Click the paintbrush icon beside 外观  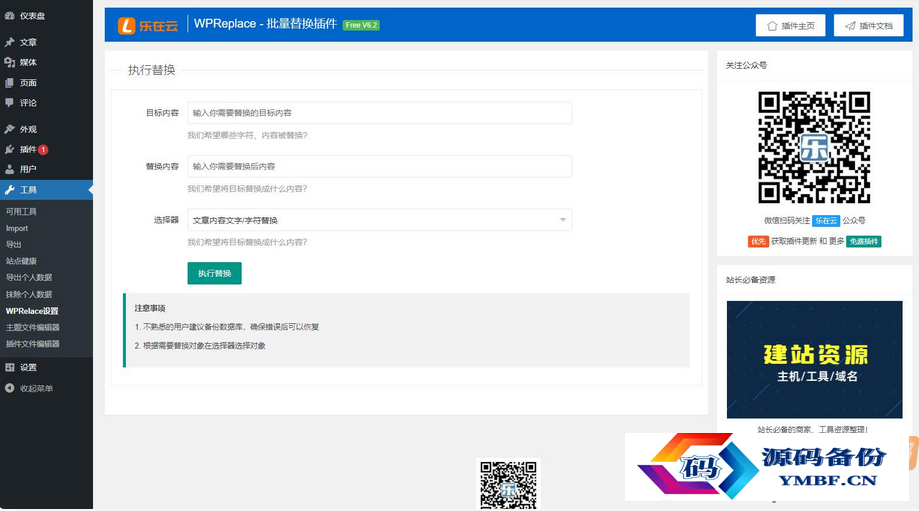coord(9,129)
